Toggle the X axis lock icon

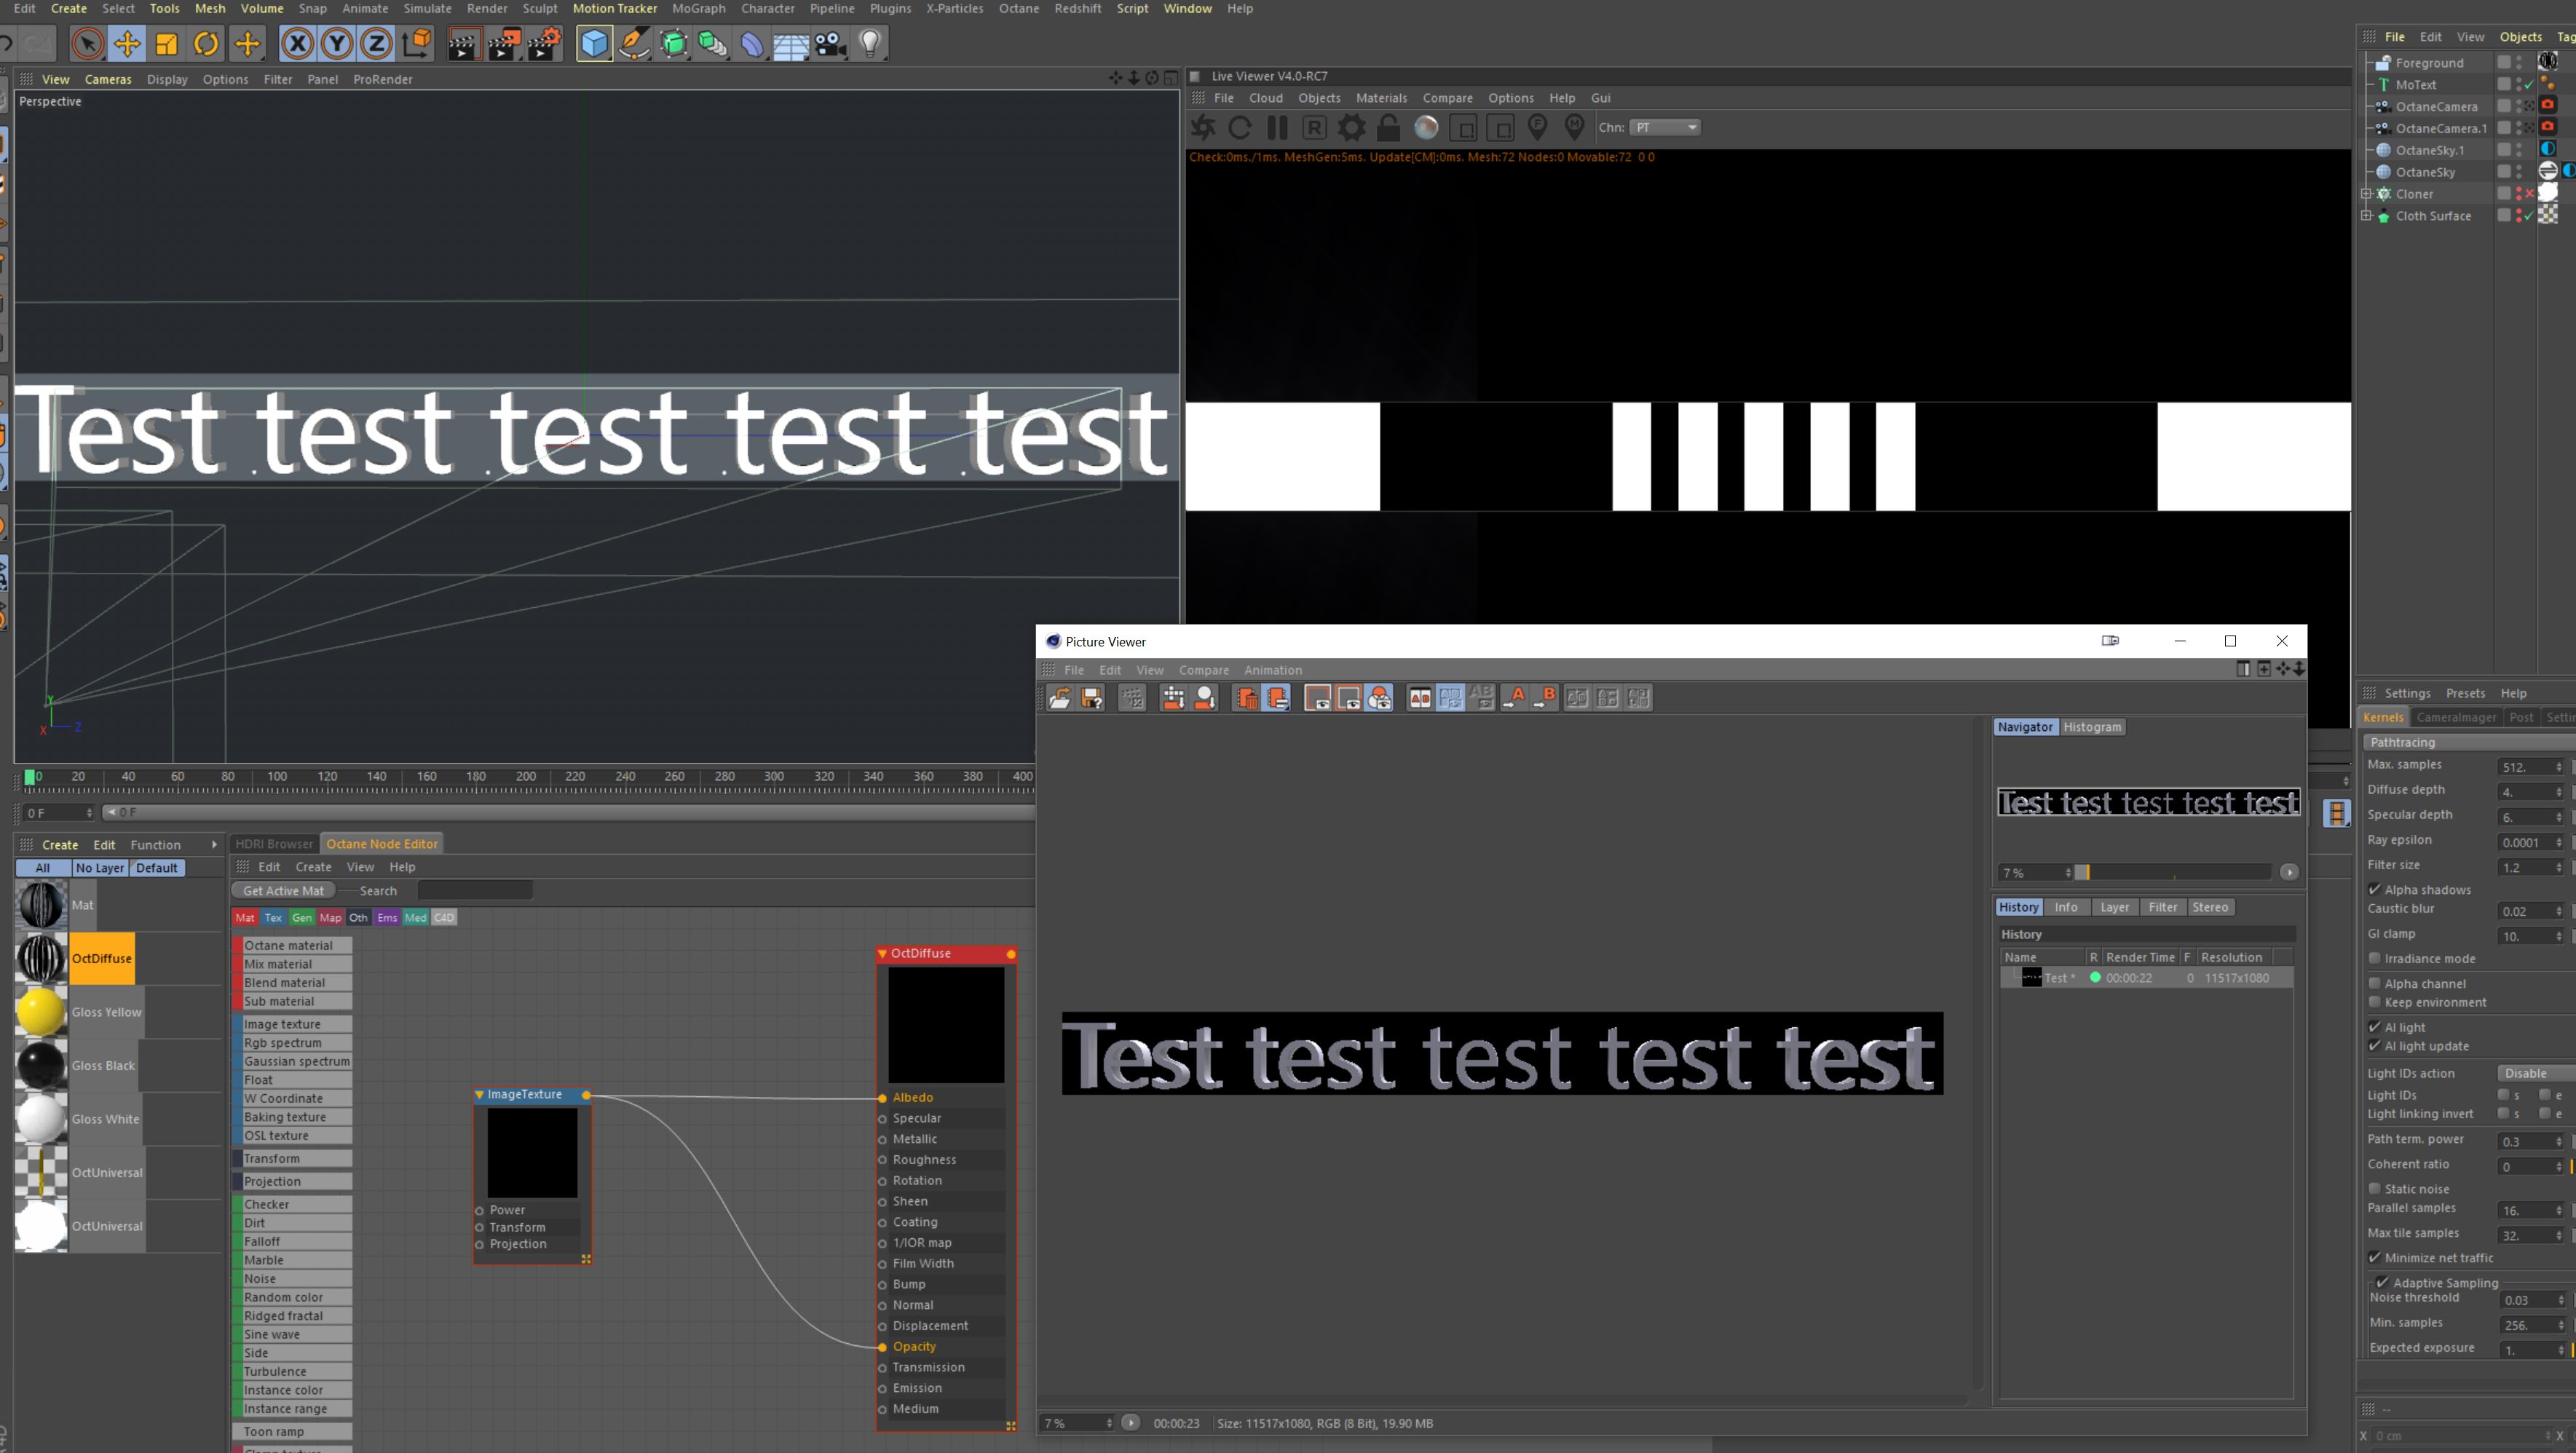pos(297,44)
